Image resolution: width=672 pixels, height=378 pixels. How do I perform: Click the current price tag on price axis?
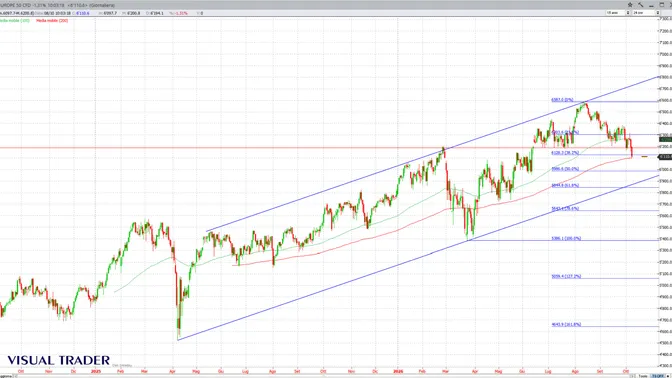(666, 157)
